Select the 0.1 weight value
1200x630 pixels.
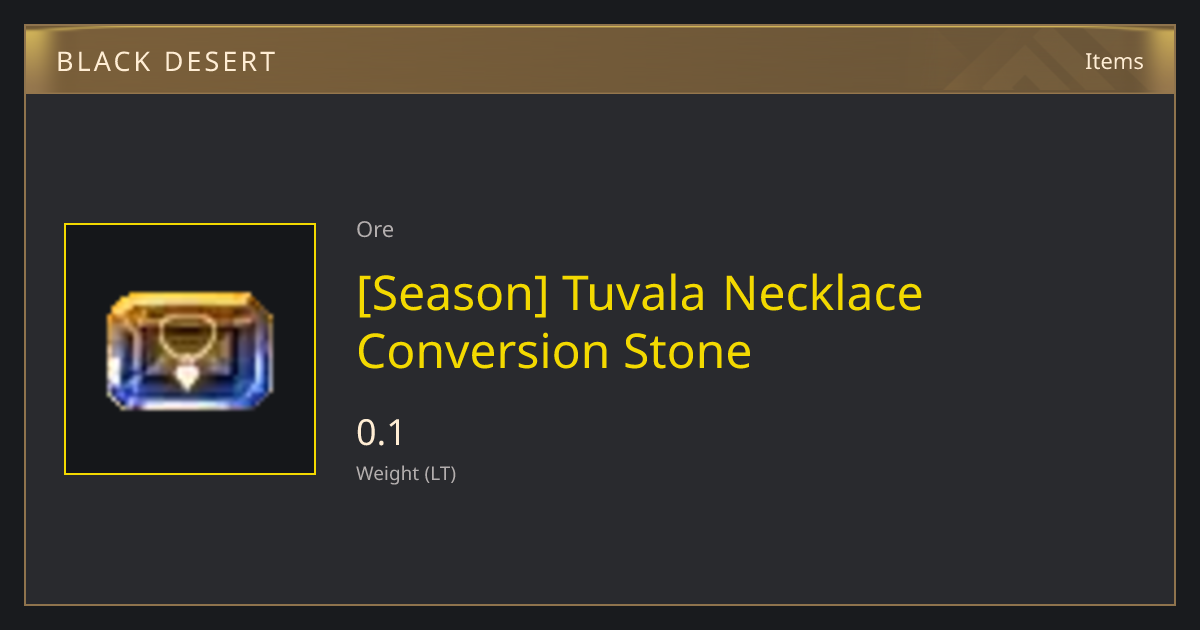point(380,433)
